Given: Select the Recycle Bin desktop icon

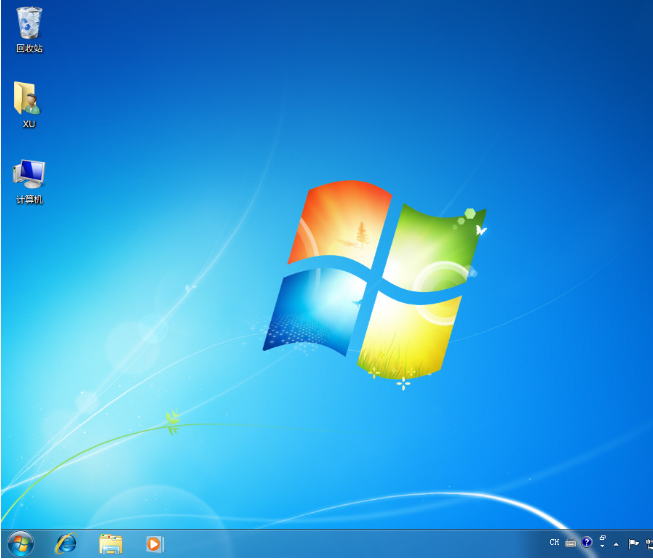Looking at the screenshot, I should (x=29, y=23).
